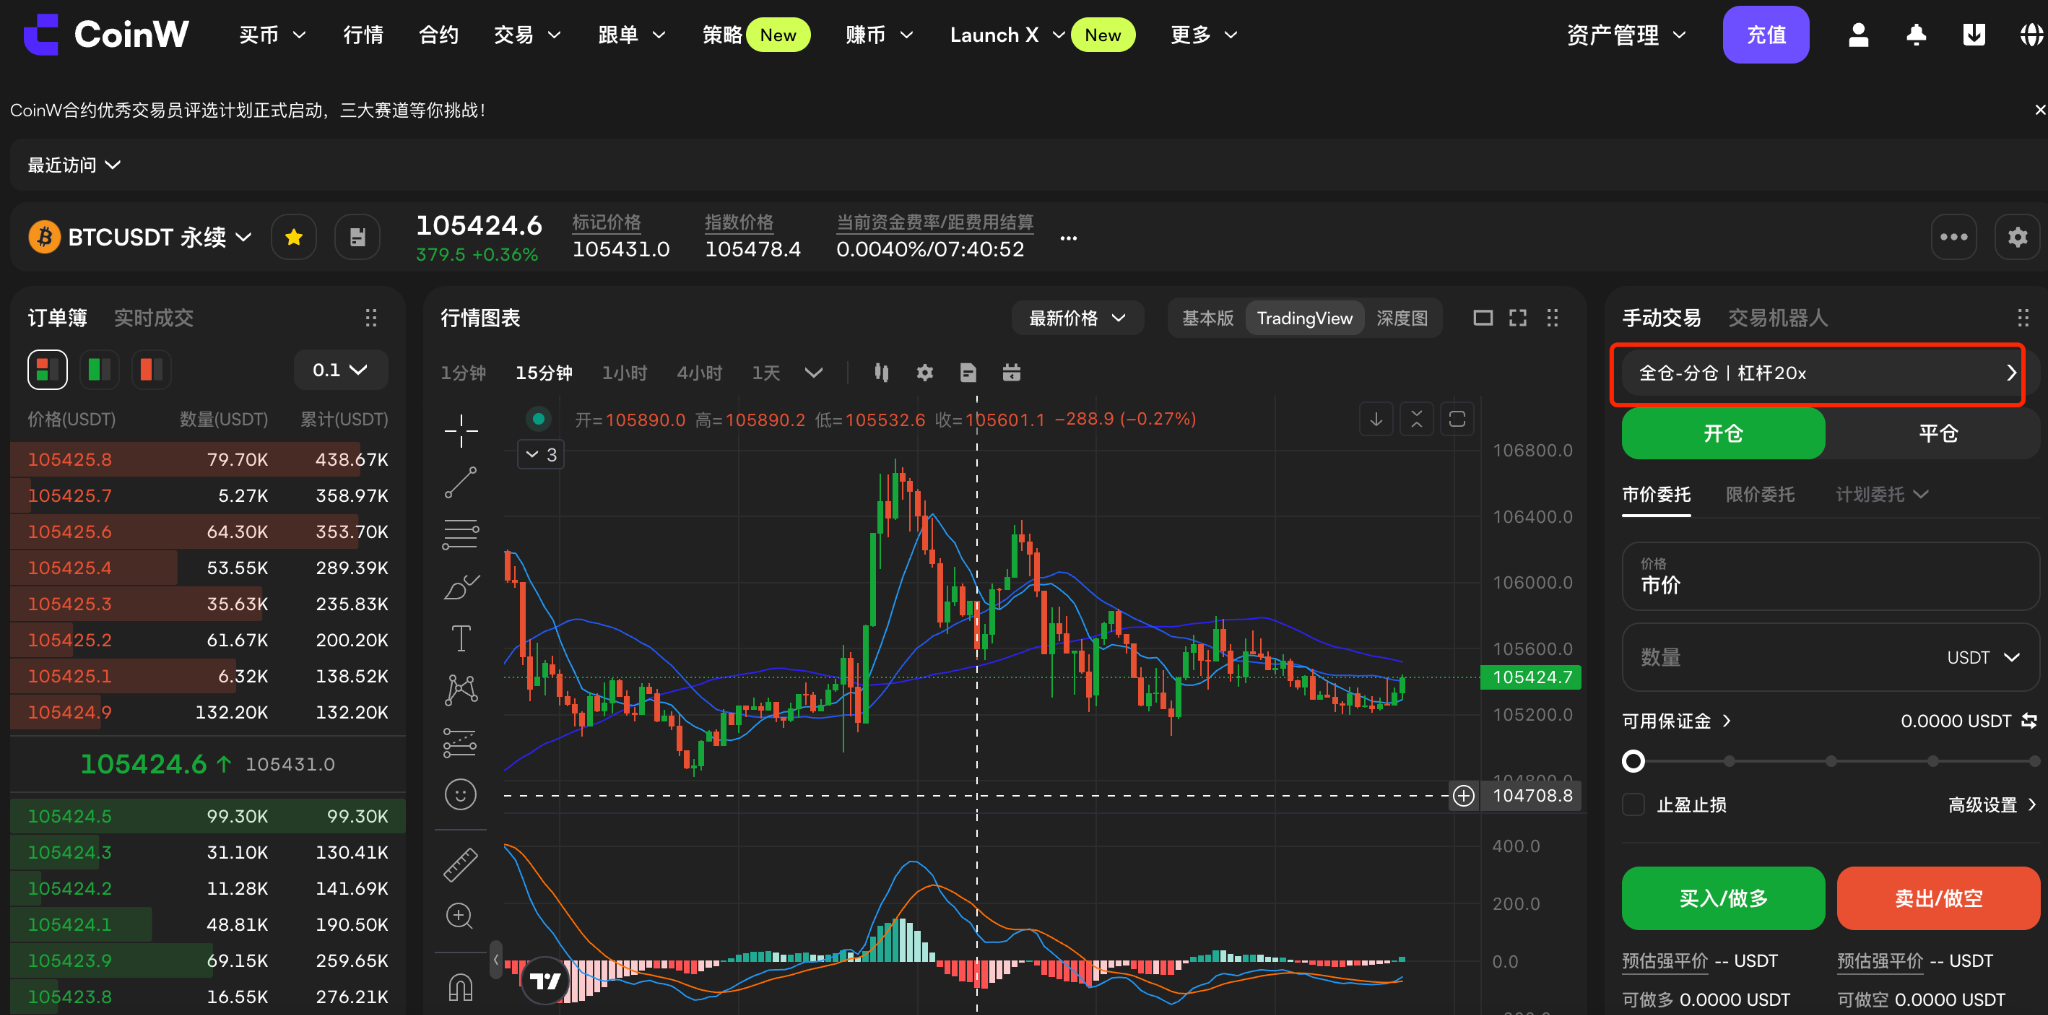Select the ruler measure tool

pos(461,864)
